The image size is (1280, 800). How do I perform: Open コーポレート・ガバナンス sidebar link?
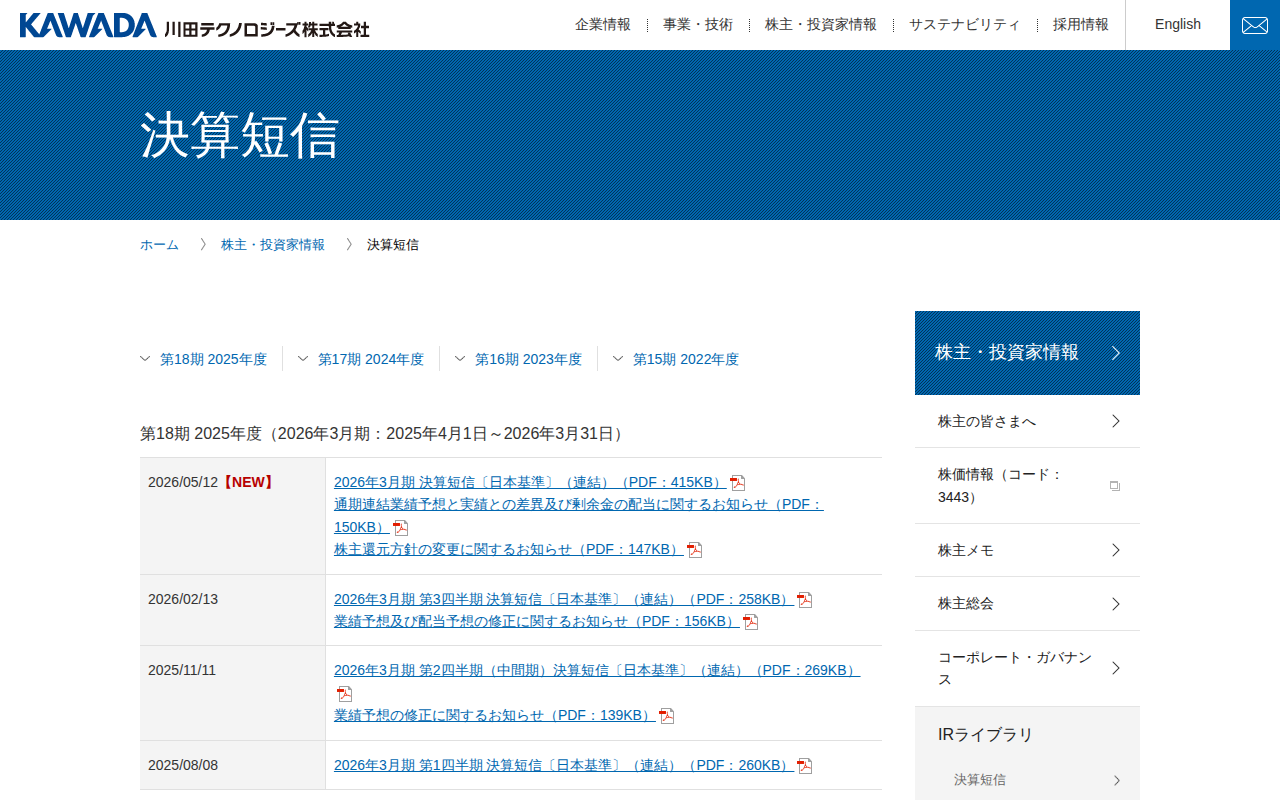[x=1027, y=668]
